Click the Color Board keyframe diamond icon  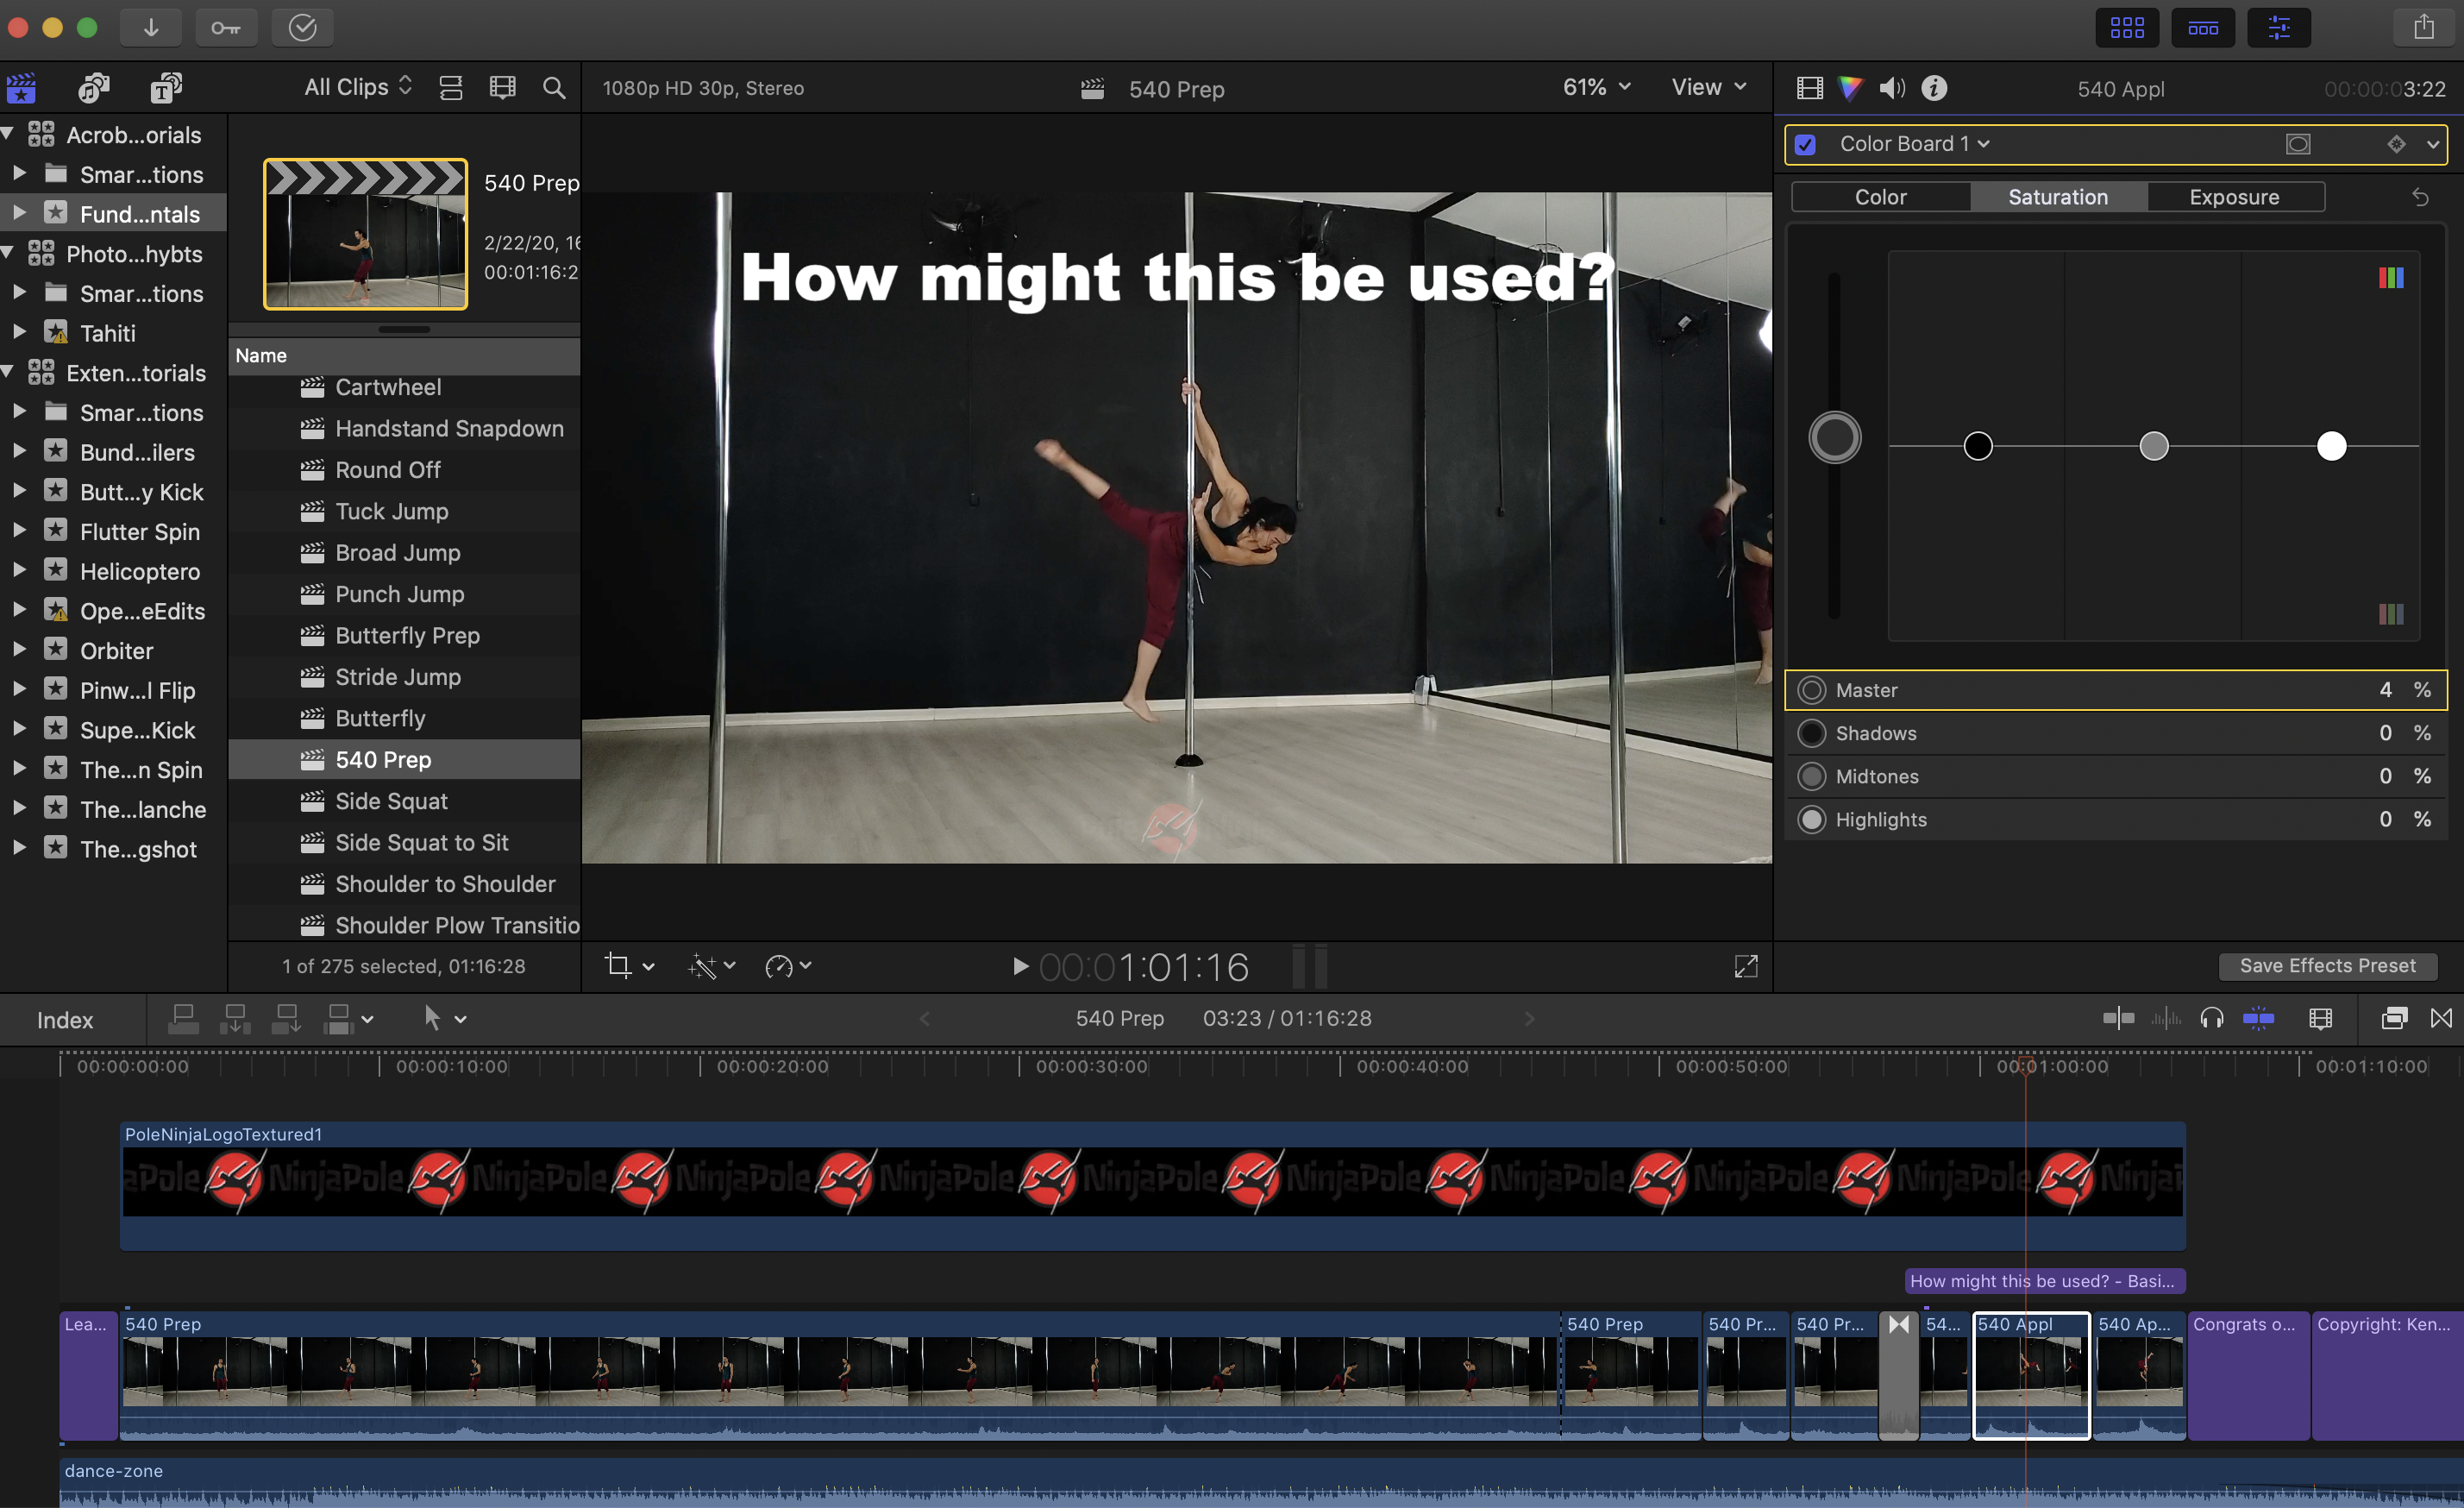coord(2396,144)
